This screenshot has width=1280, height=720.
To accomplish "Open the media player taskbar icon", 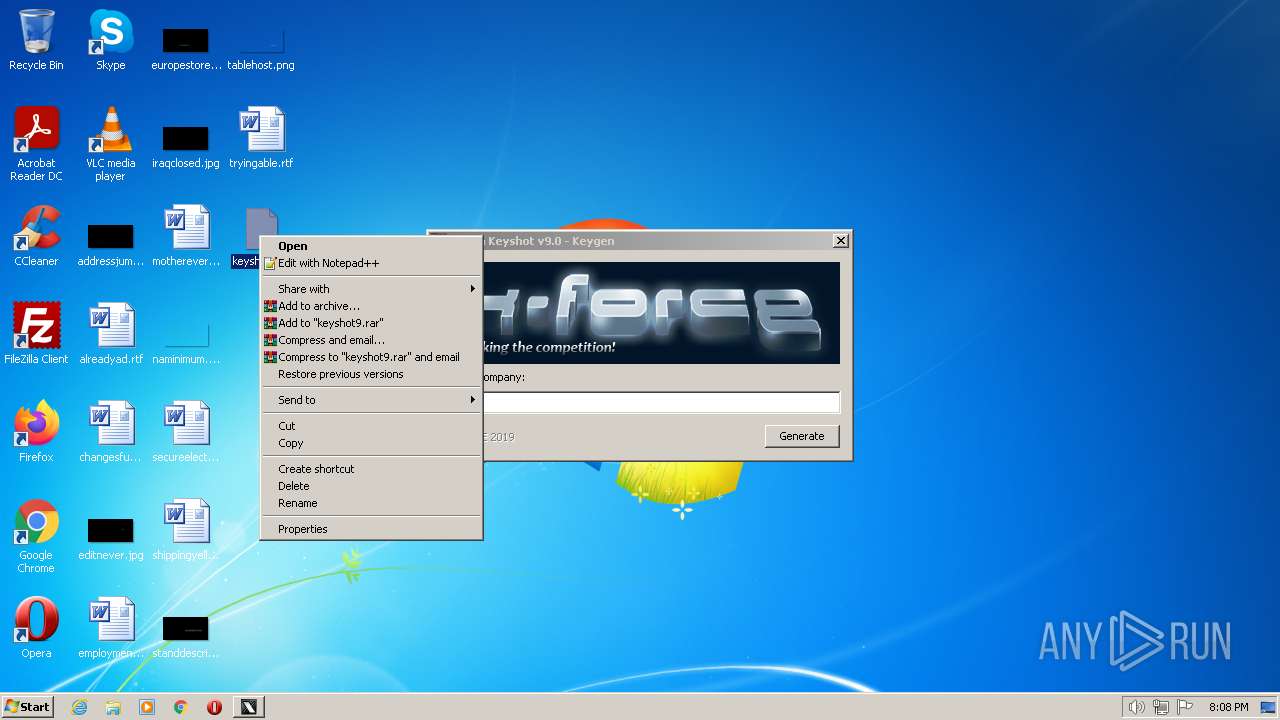I will (x=147, y=707).
